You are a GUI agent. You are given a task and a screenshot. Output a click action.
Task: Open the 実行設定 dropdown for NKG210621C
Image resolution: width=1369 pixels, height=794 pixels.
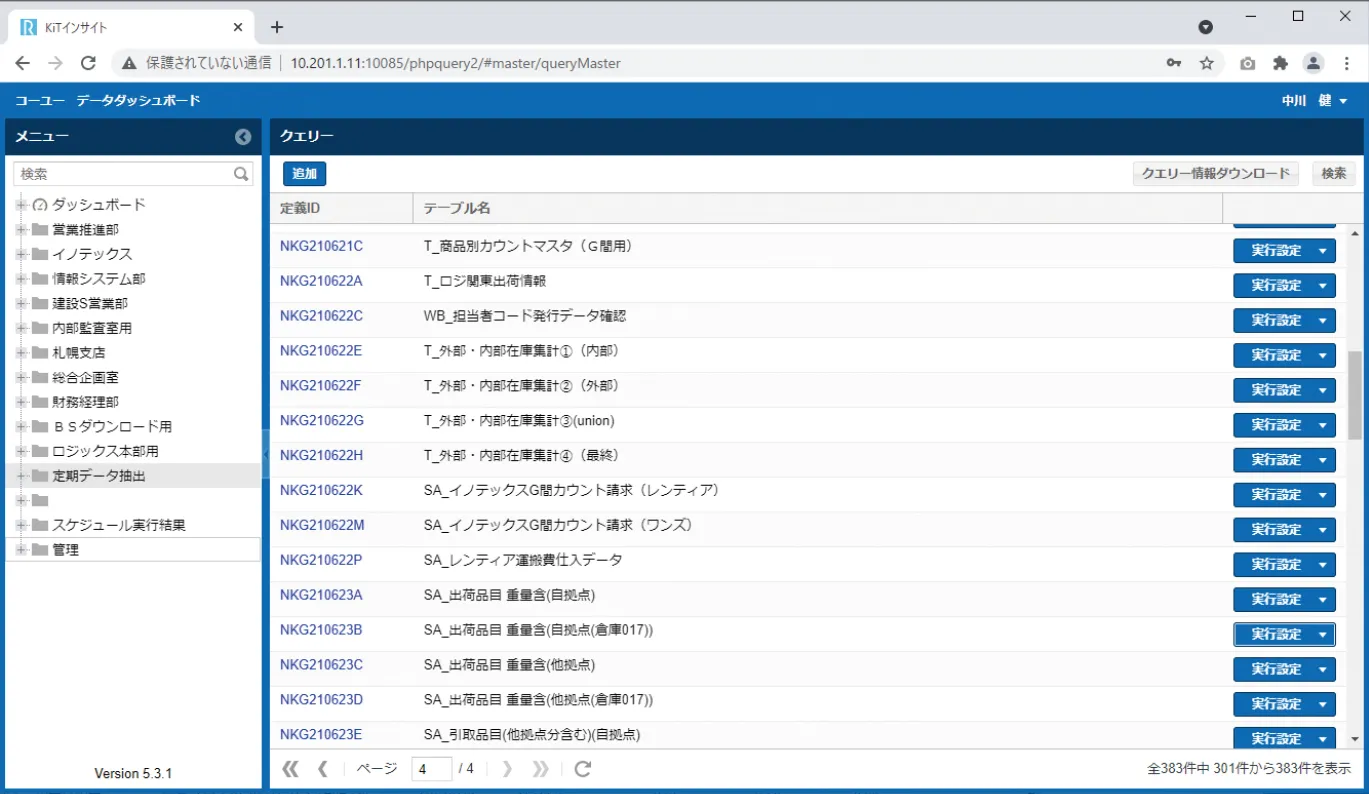click(1321, 250)
